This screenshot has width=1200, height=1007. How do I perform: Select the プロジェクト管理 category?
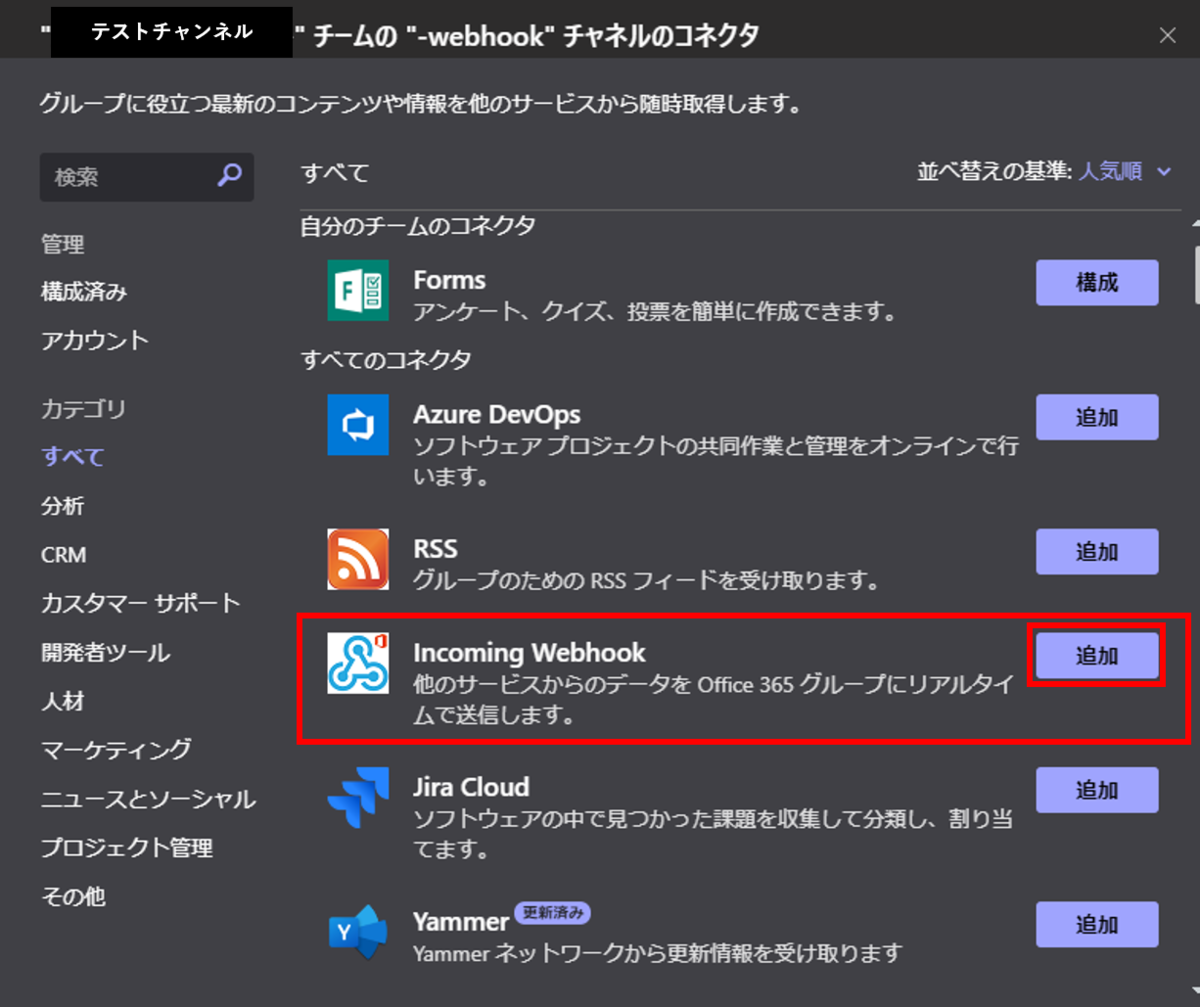pyautogui.click(x=127, y=848)
